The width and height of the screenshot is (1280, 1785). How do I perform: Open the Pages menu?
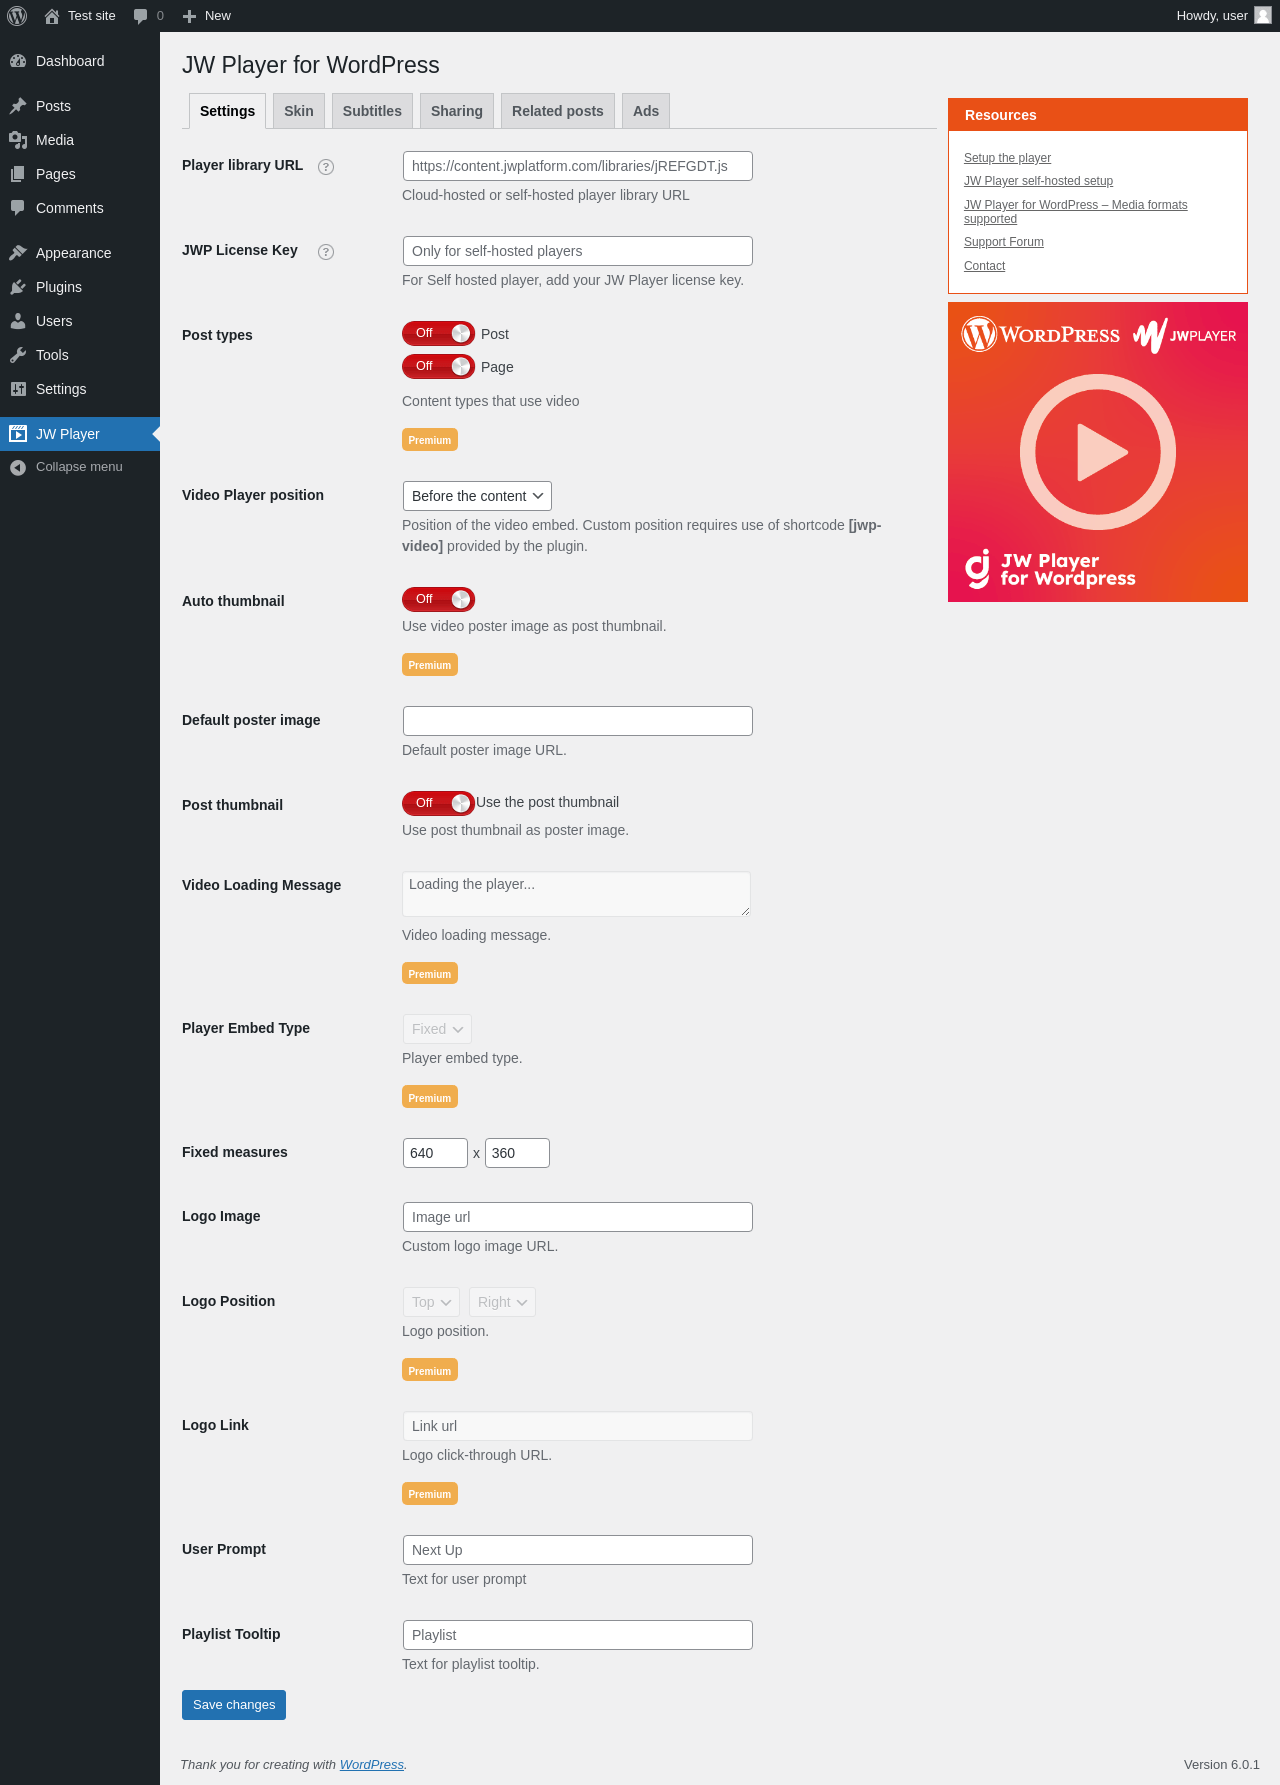pos(80,174)
